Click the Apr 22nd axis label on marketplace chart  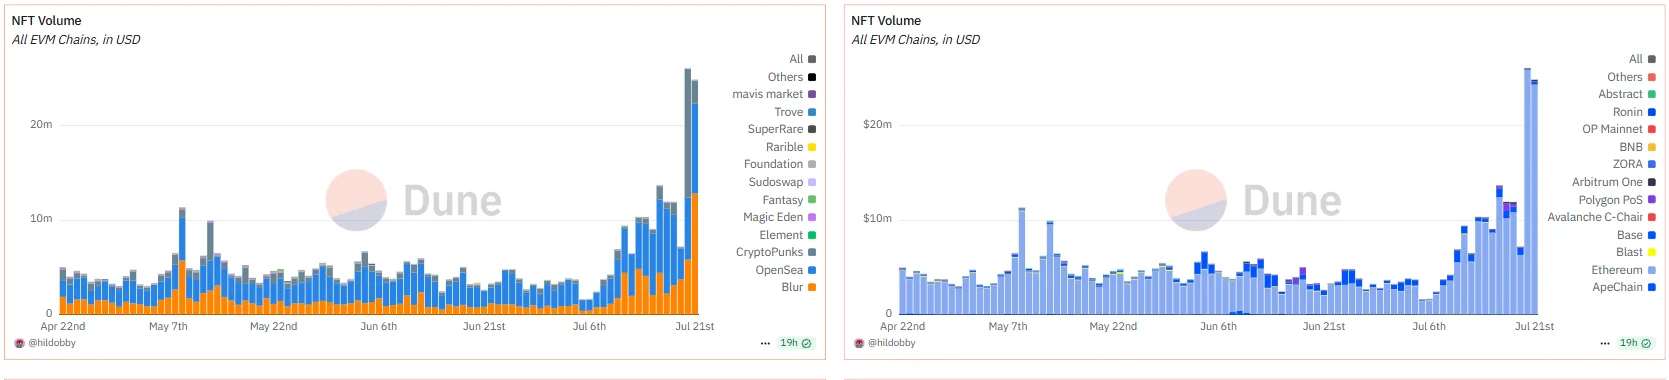click(63, 326)
